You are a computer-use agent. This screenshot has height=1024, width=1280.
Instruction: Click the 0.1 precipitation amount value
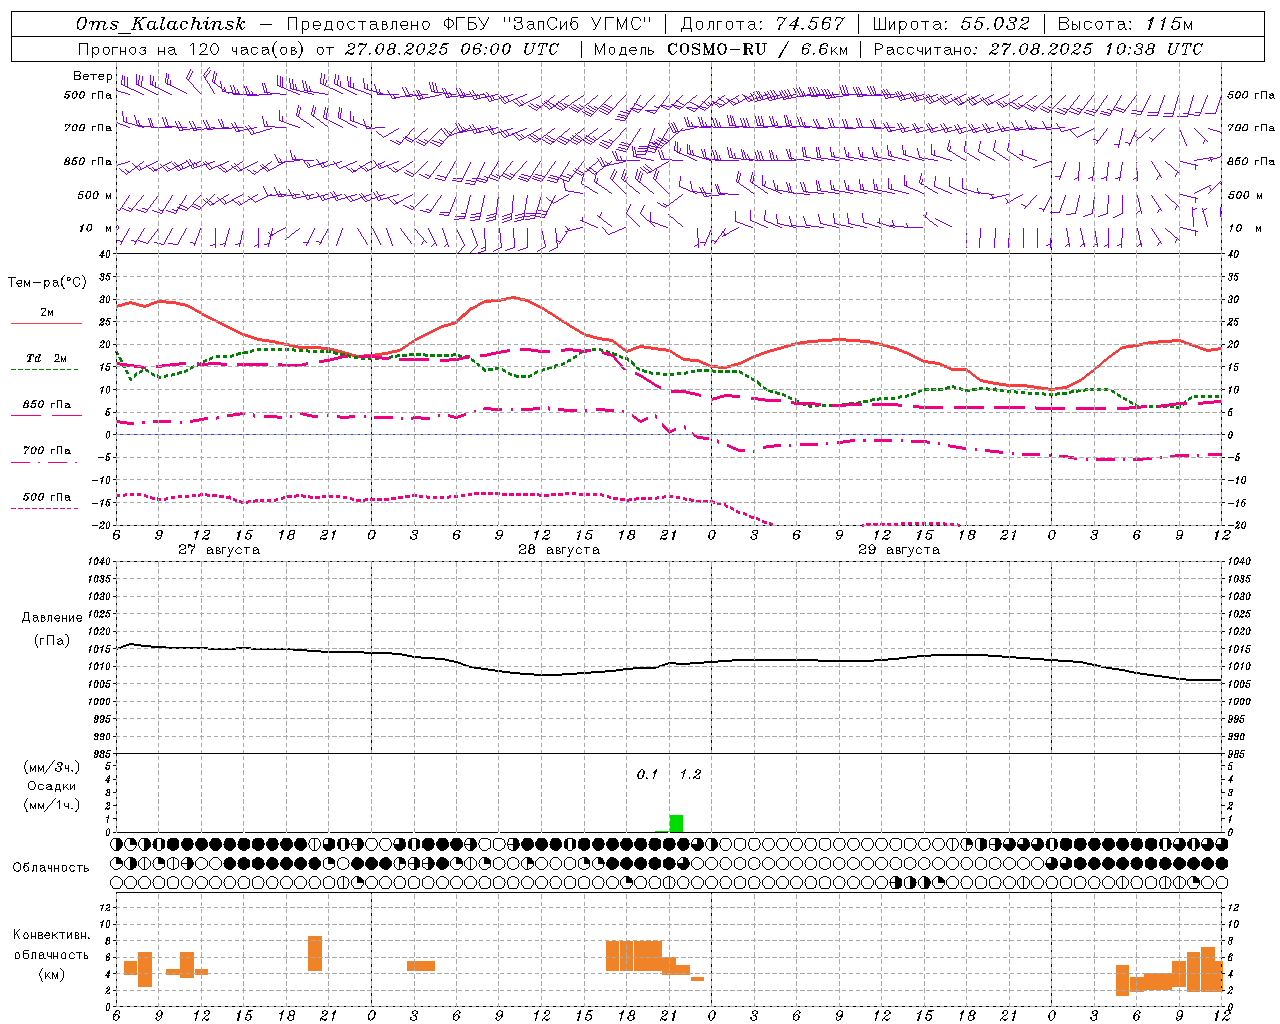(648, 775)
